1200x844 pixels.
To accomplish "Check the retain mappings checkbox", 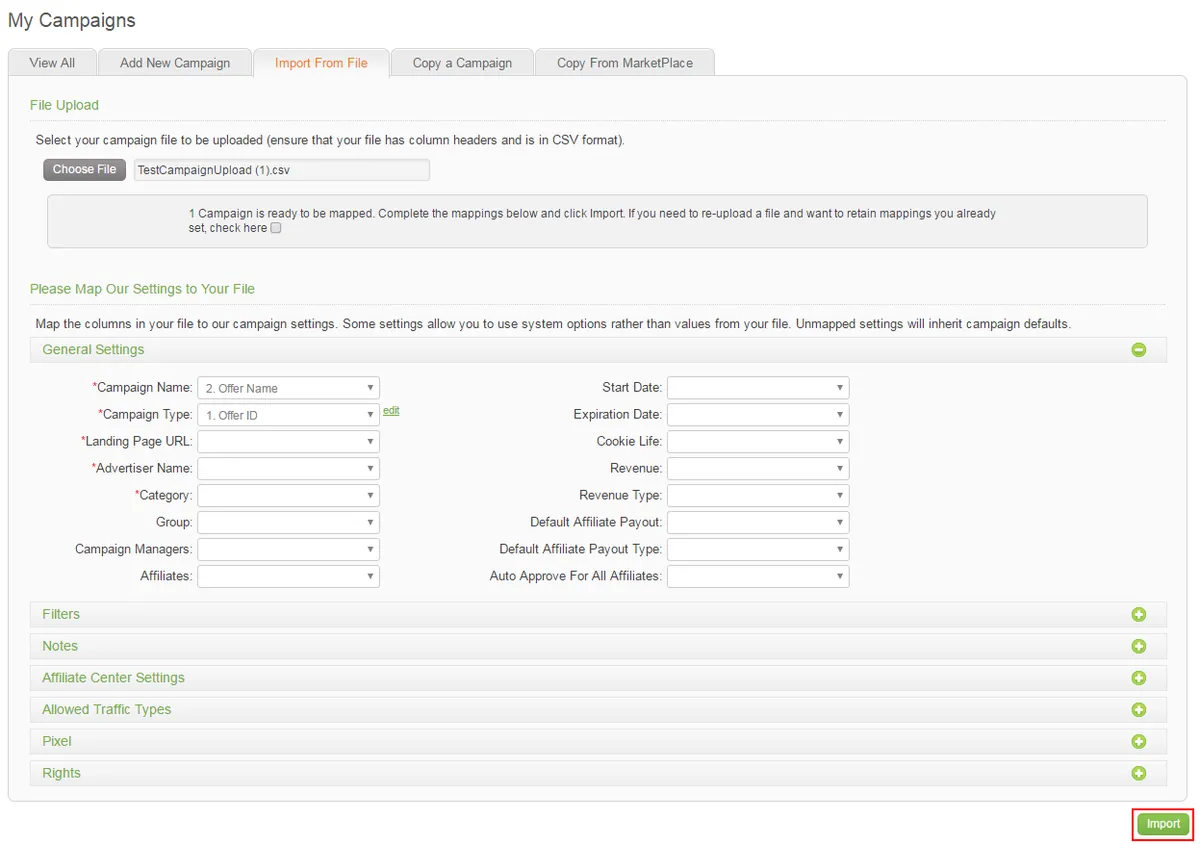I will tap(276, 228).
